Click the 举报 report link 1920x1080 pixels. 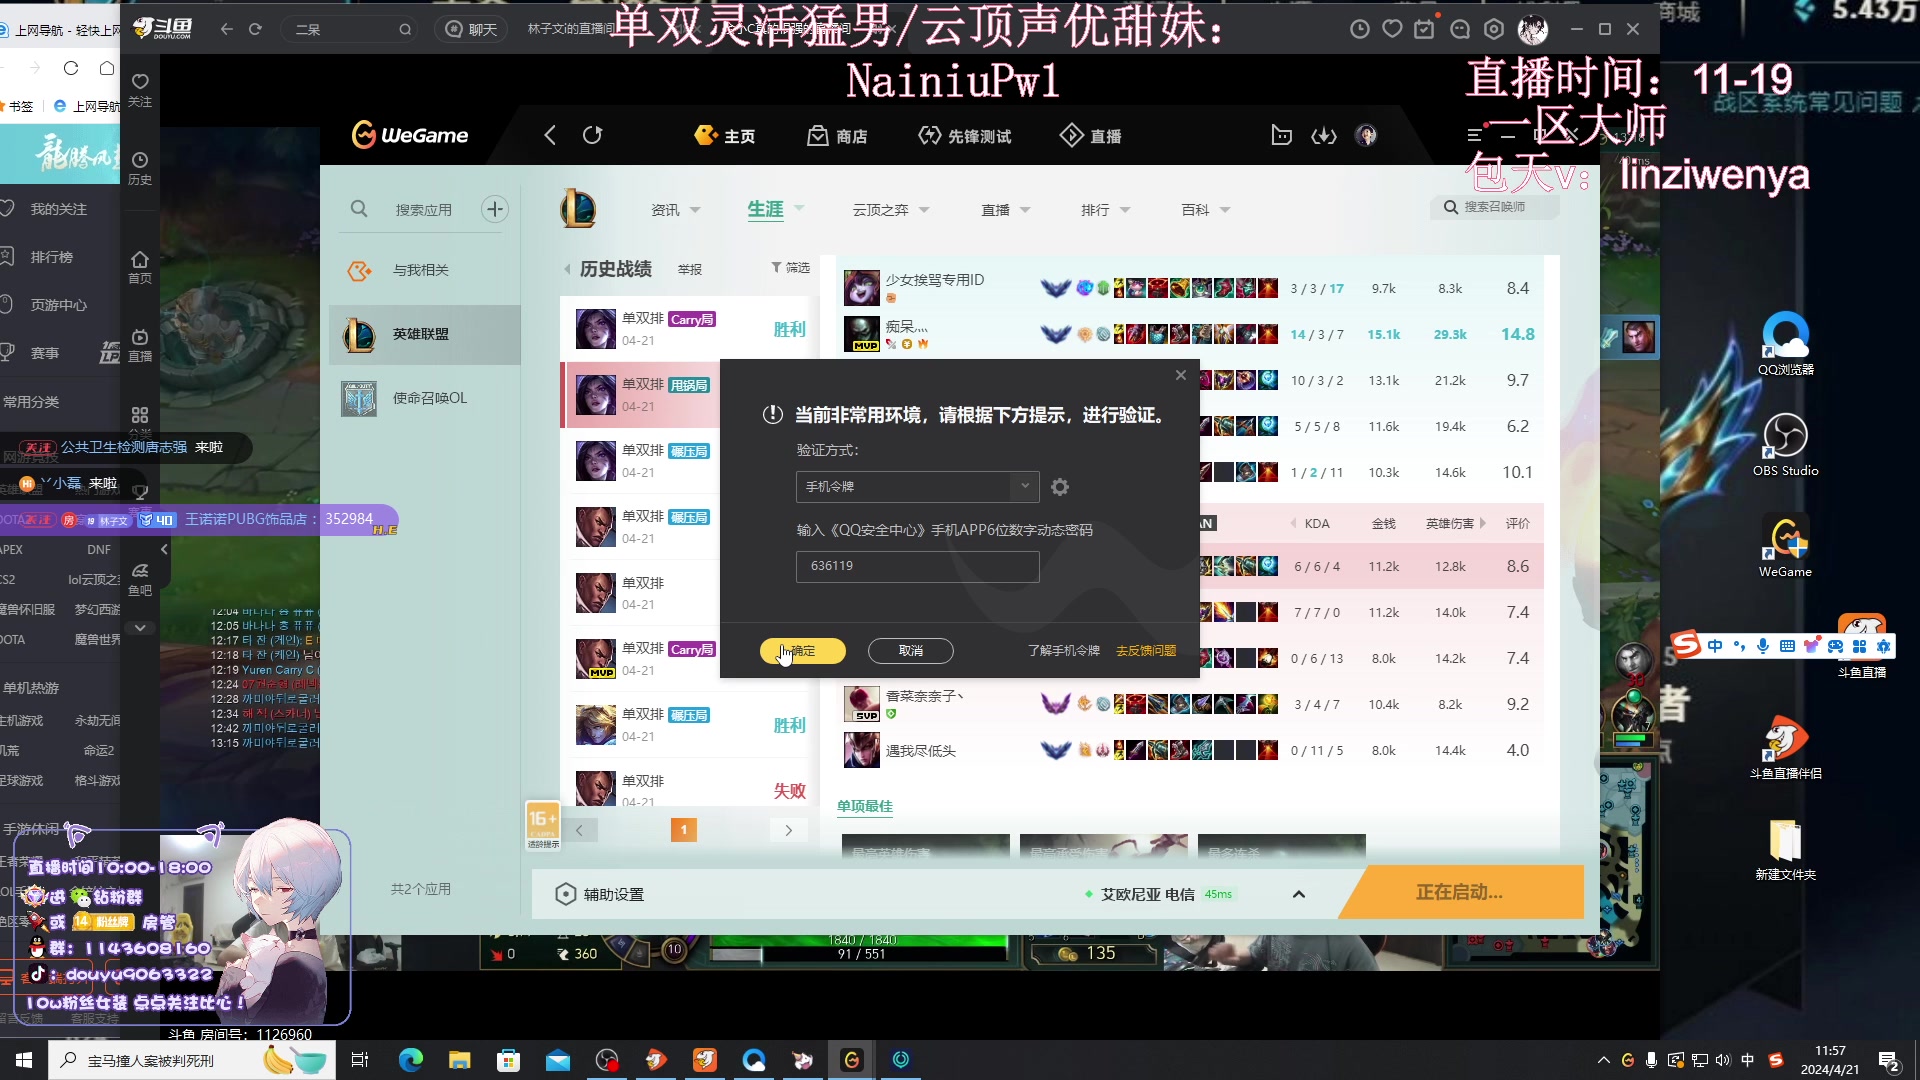[690, 270]
